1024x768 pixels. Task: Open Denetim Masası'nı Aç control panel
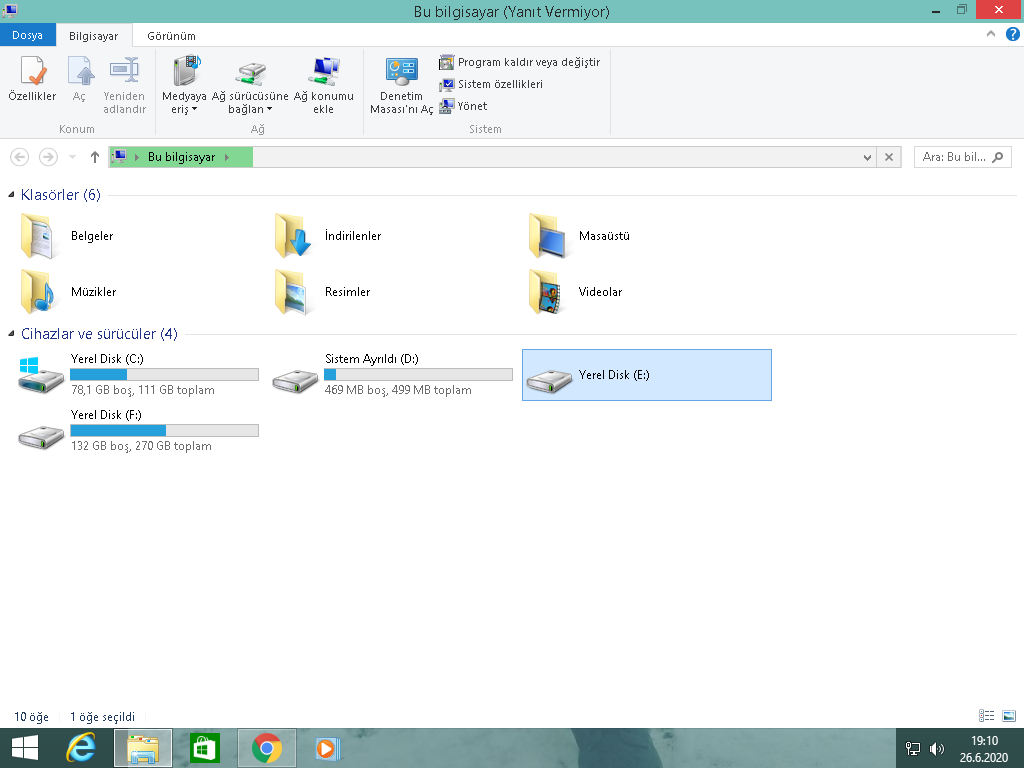click(x=402, y=85)
